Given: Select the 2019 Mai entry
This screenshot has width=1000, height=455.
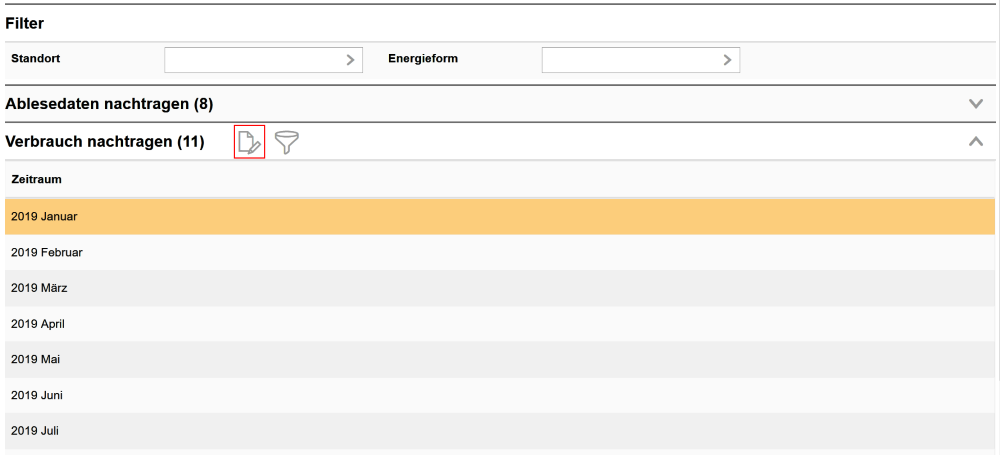Looking at the screenshot, I should 36,359.
